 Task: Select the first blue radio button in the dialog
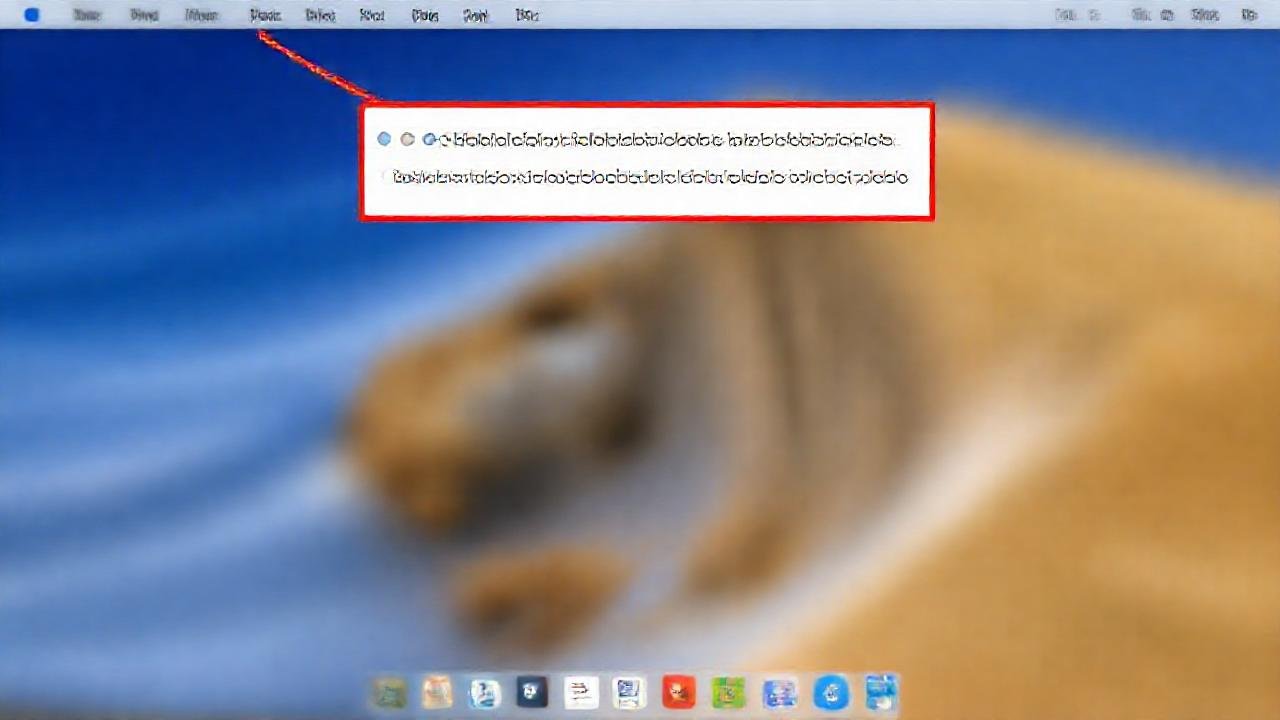[x=384, y=139]
